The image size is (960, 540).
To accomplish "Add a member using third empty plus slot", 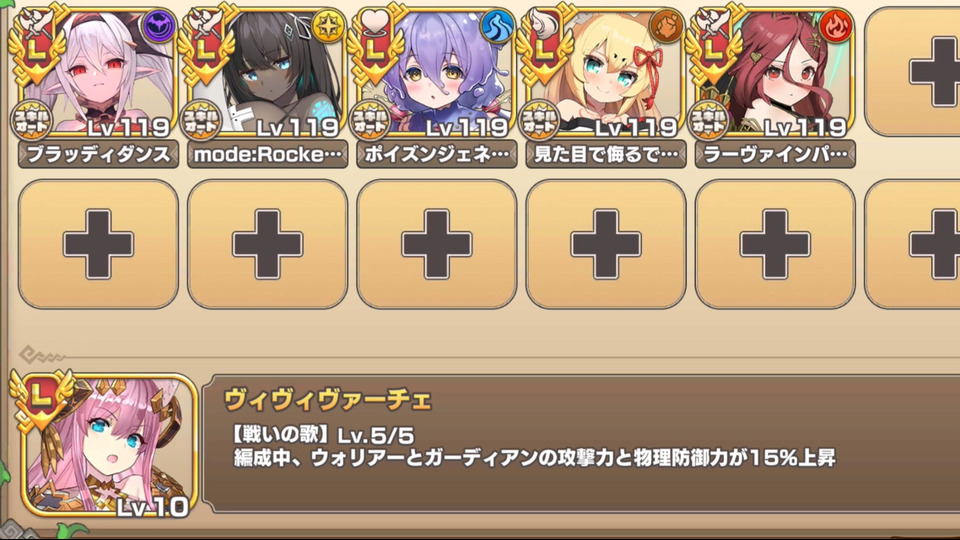I will pos(437,244).
